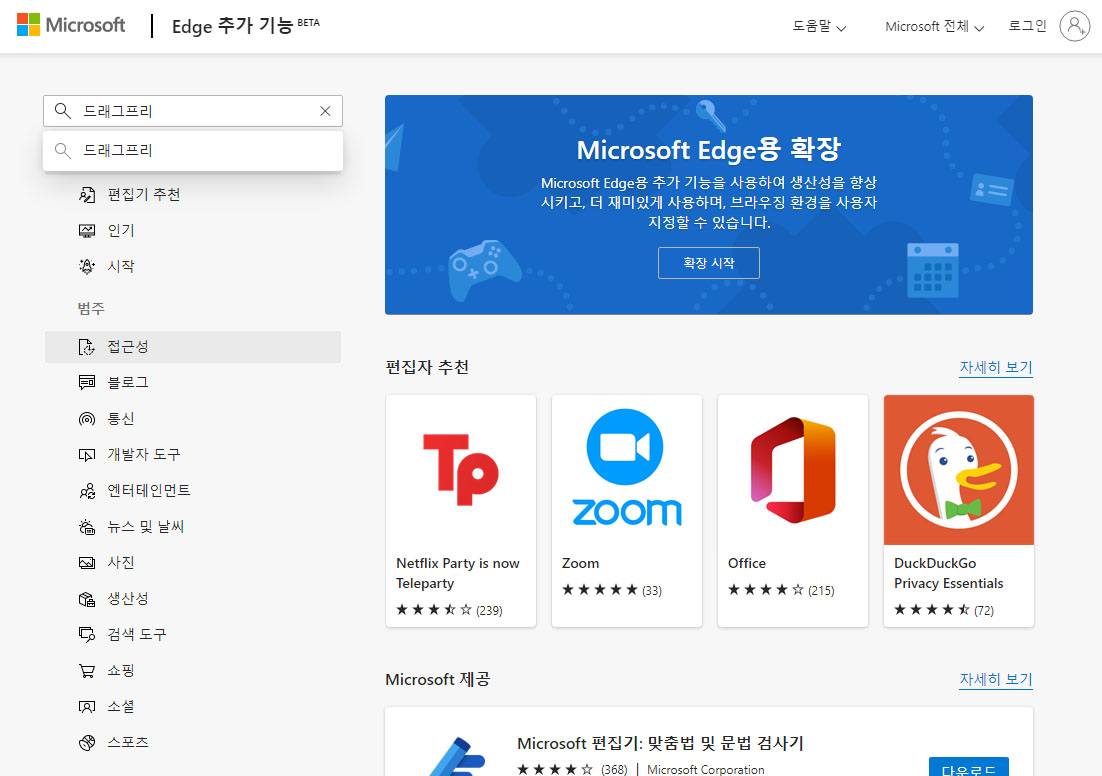Click the 엔터테인먼트 category icon
1102x776 pixels.
tap(87, 491)
